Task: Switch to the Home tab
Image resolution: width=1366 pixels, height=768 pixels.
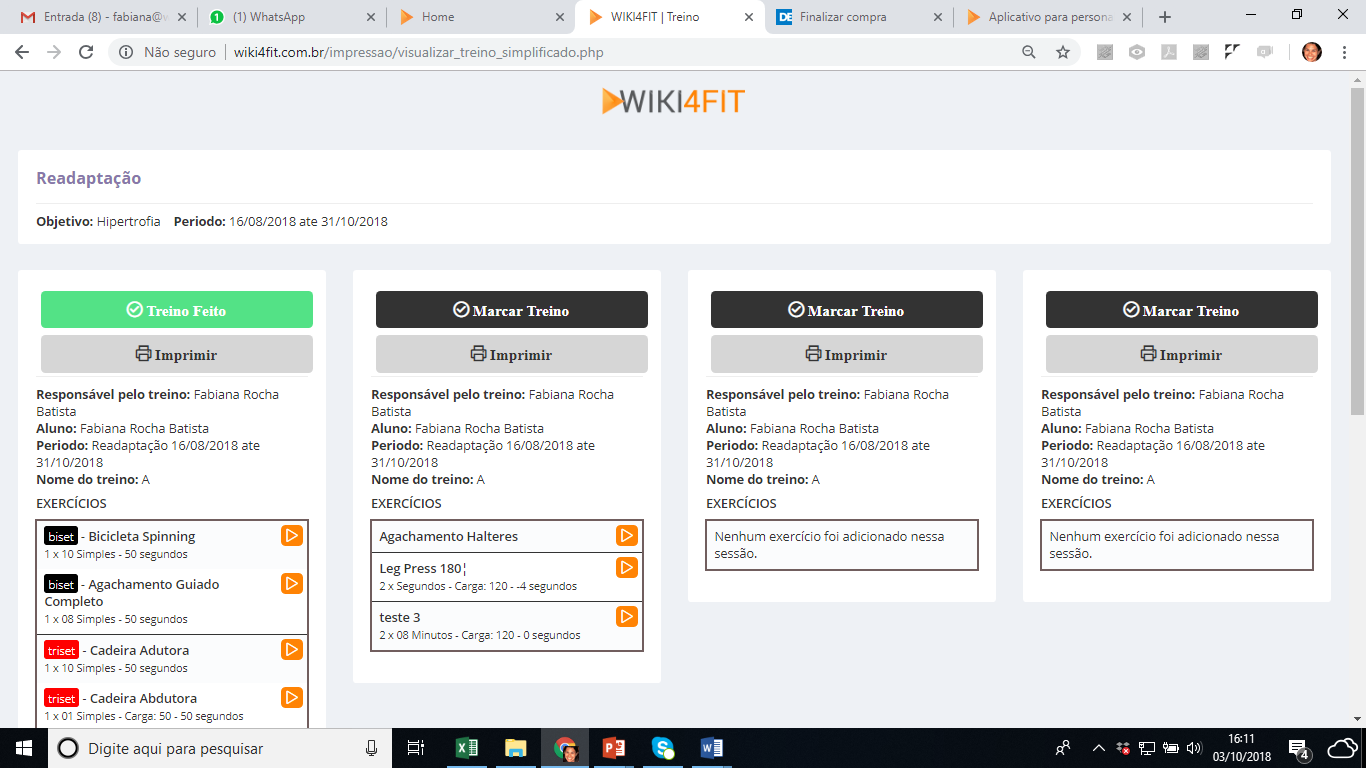Action: click(x=480, y=17)
